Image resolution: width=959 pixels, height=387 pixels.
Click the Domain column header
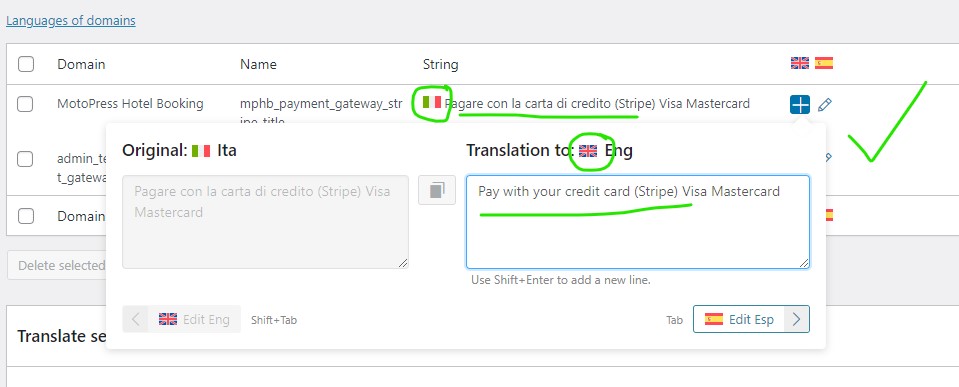point(81,64)
